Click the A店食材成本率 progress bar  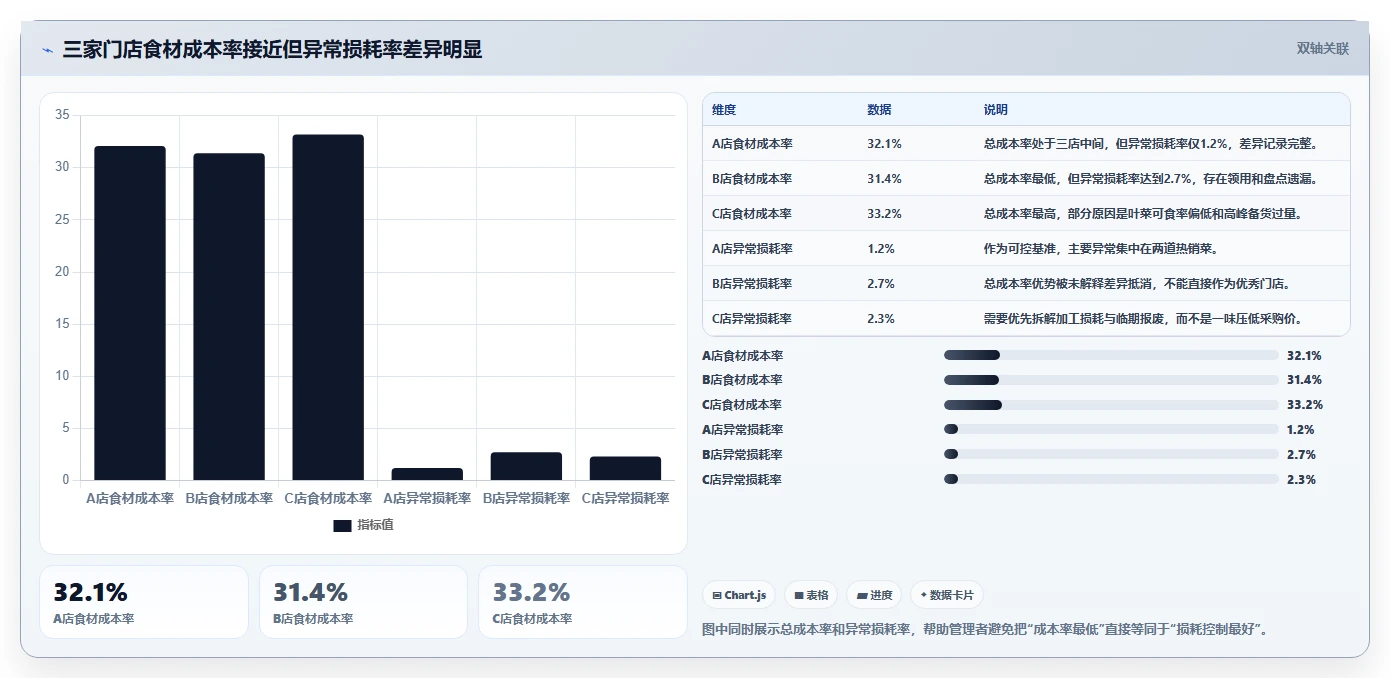tap(1111, 355)
